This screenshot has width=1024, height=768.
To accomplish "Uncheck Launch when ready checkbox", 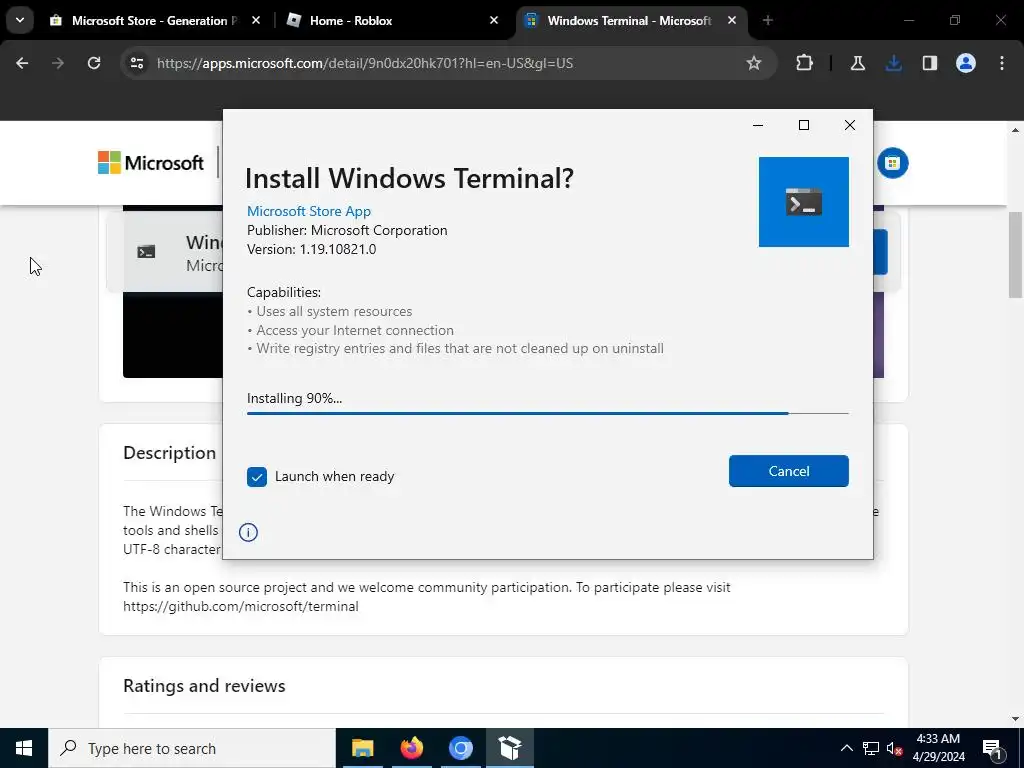I will 257,477.
